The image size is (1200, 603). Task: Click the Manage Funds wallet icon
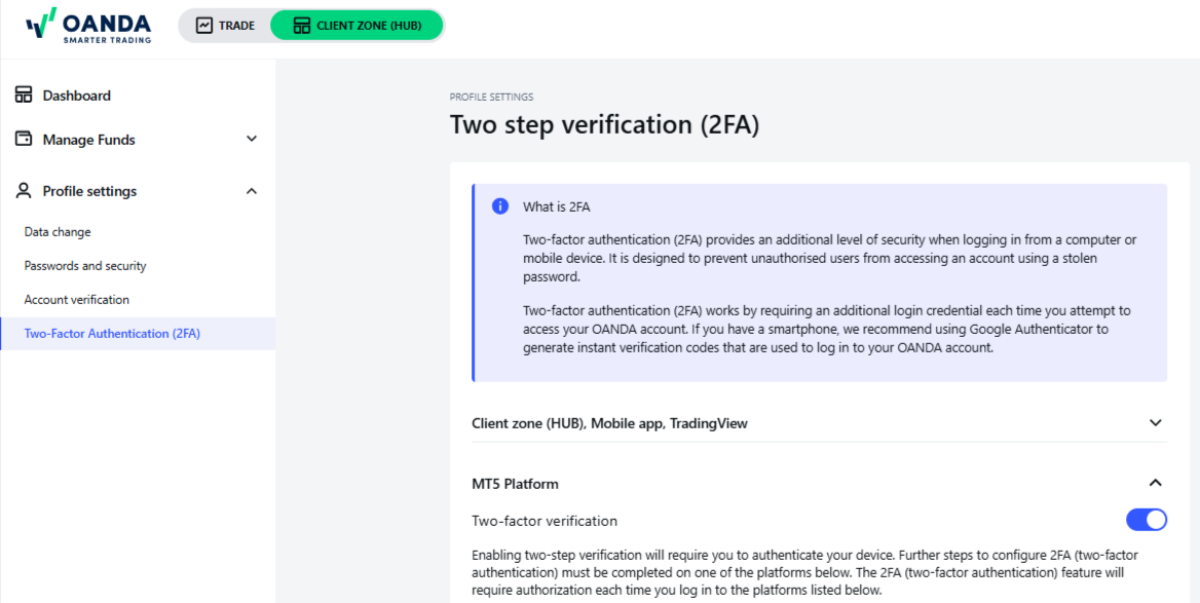23,139
